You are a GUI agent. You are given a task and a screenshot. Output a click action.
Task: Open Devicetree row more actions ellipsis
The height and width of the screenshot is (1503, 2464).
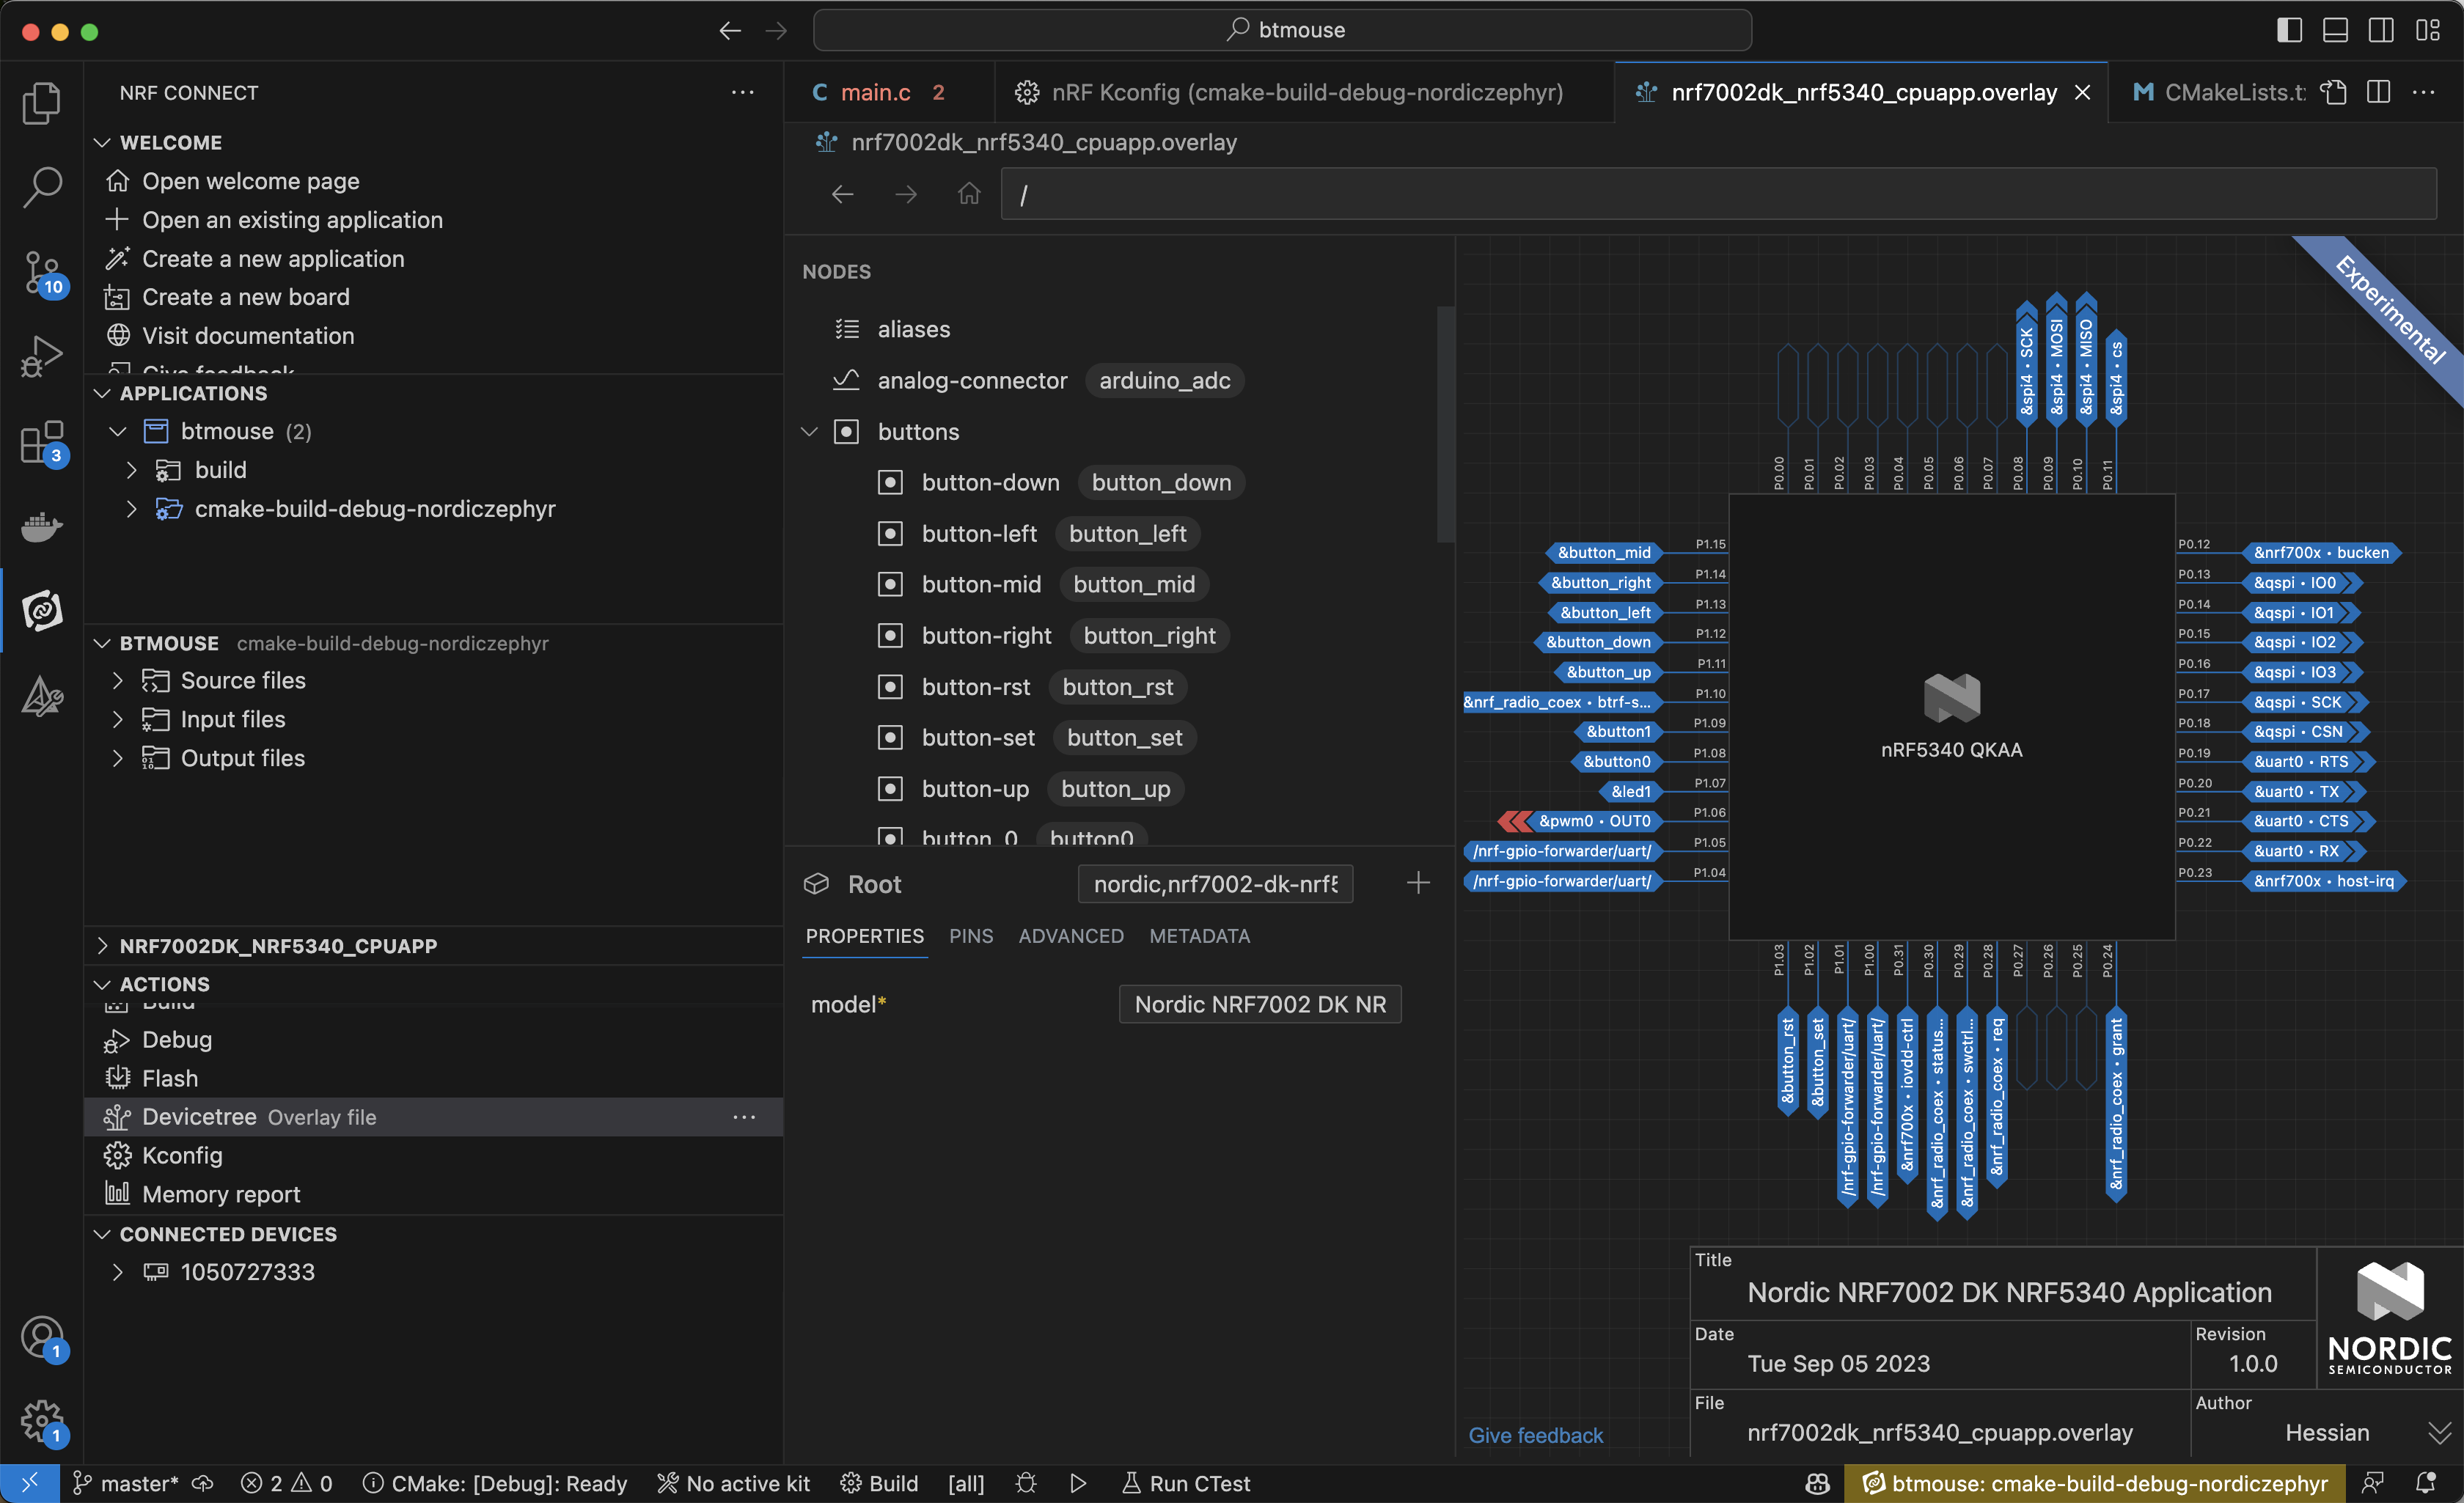pos(744,1117)
